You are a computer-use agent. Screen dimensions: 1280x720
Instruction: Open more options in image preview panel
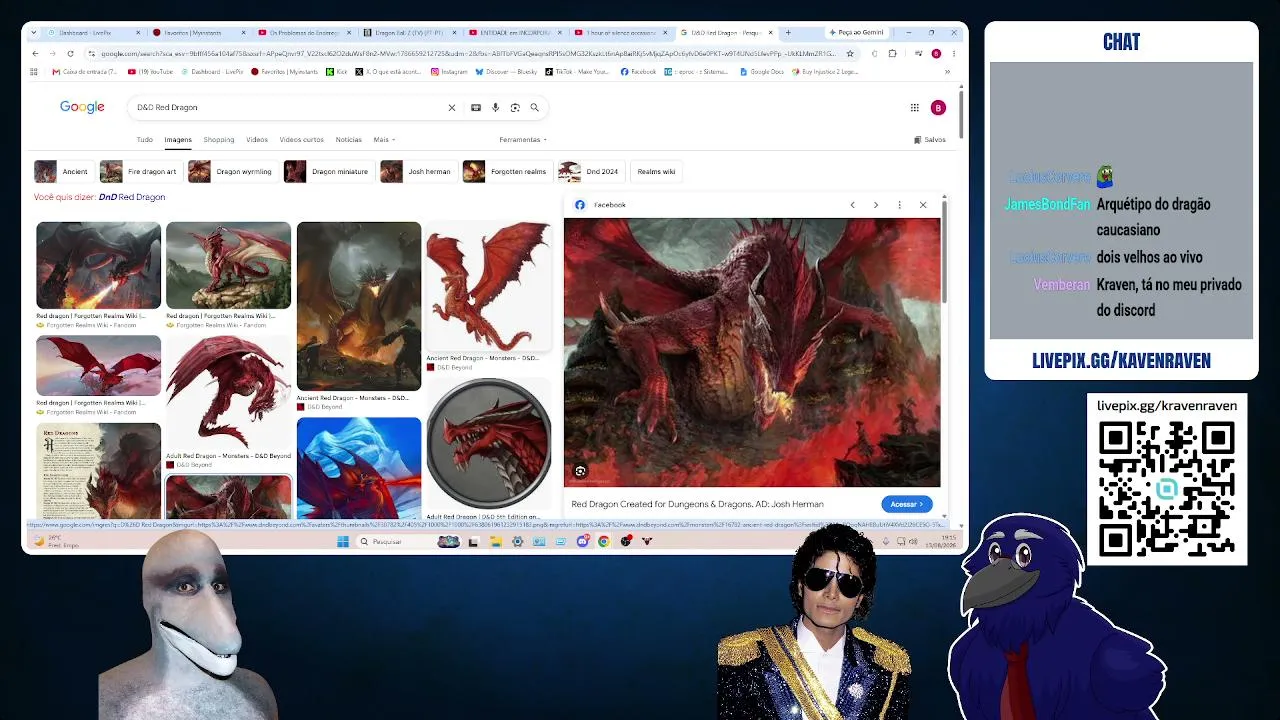(899, 205)
